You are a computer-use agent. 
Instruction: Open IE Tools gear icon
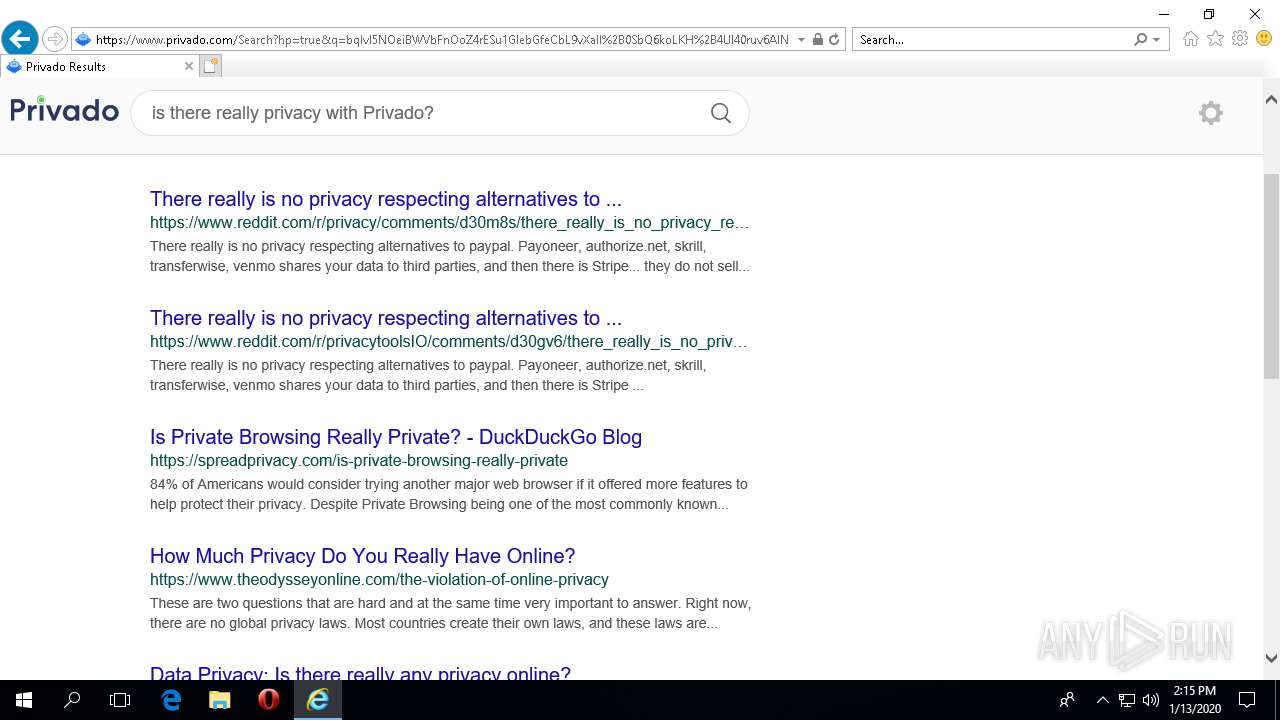tap(1240, 39)
